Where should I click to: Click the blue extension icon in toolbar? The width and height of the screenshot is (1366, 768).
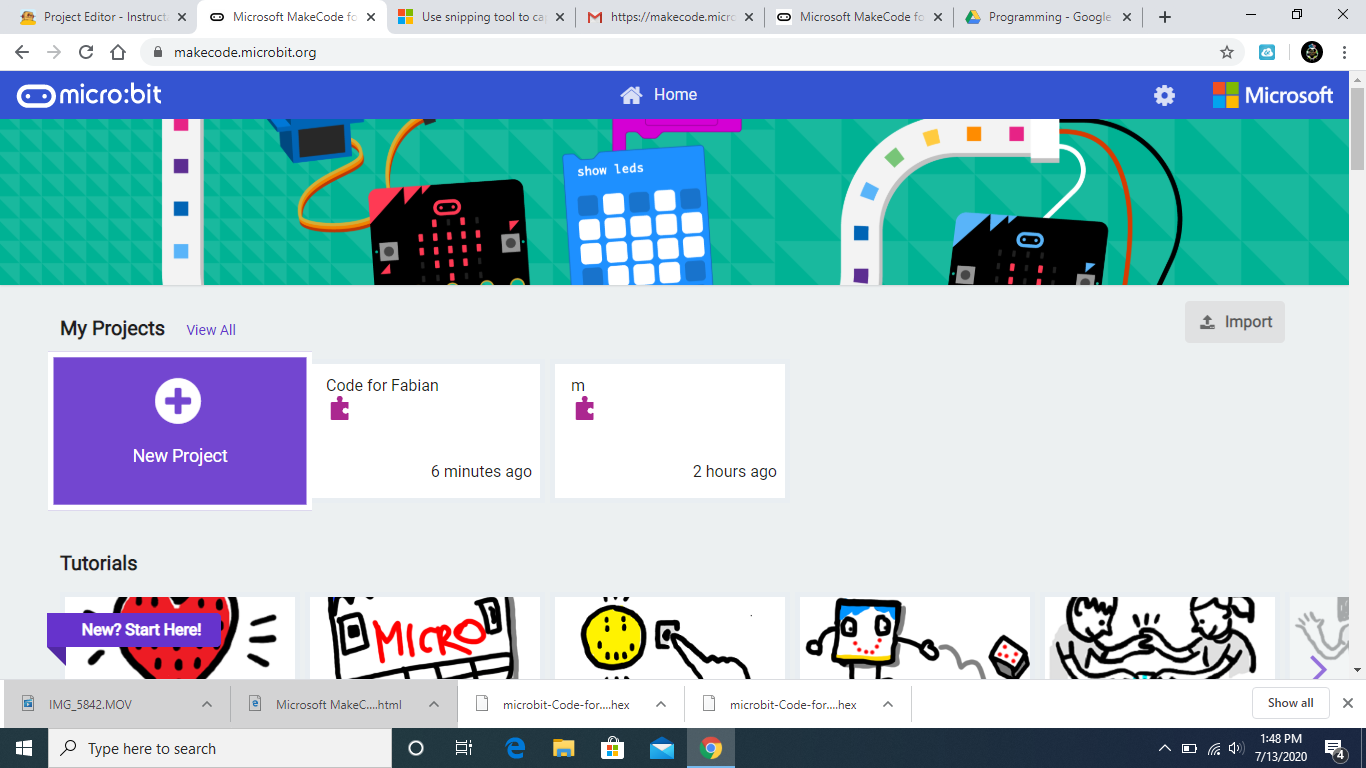click(x=1267, y=52)
